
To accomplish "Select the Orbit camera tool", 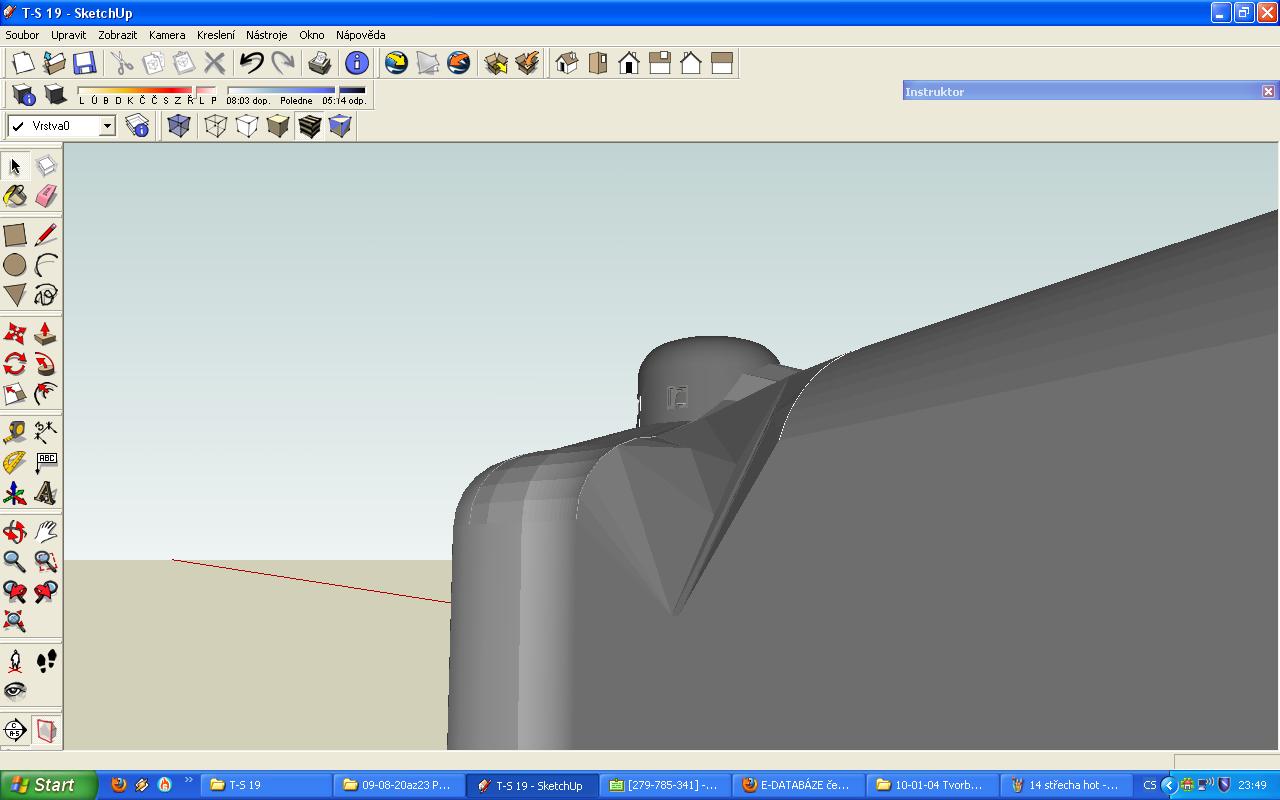I will [15, 531].
